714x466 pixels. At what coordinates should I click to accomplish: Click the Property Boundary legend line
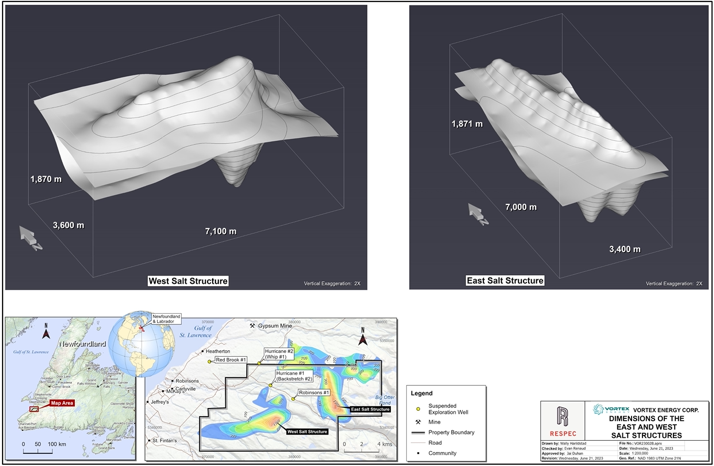point(417,432)
